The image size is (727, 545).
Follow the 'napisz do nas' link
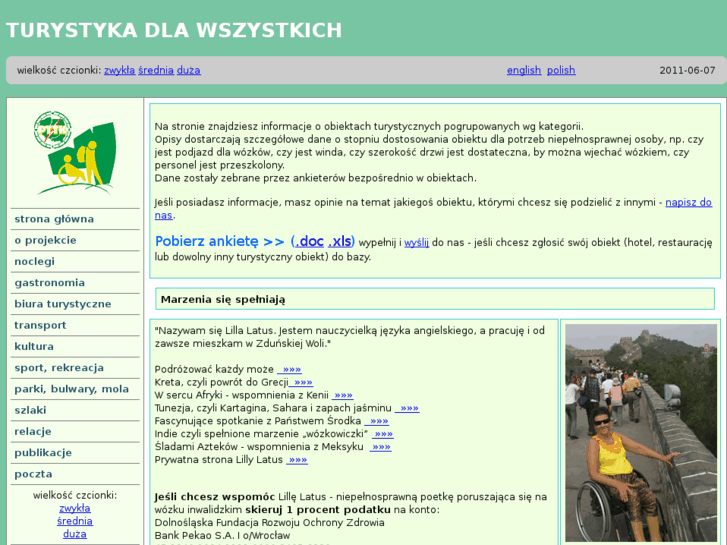689,203
